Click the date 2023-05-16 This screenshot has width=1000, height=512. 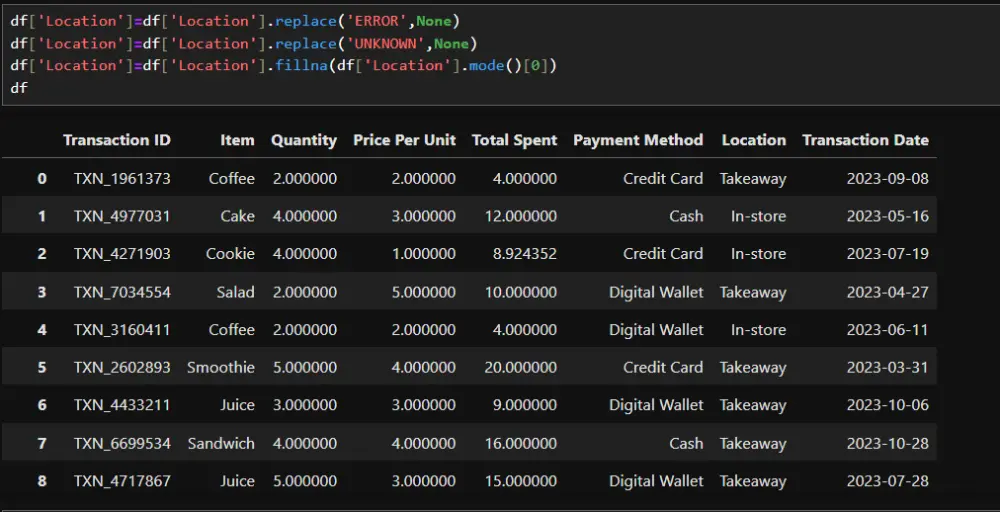coord(887,216)
